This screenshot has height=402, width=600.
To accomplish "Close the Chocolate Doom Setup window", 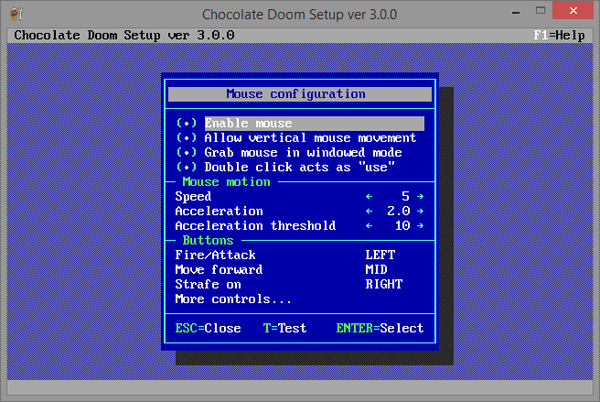I will click(x=573, y=10).
